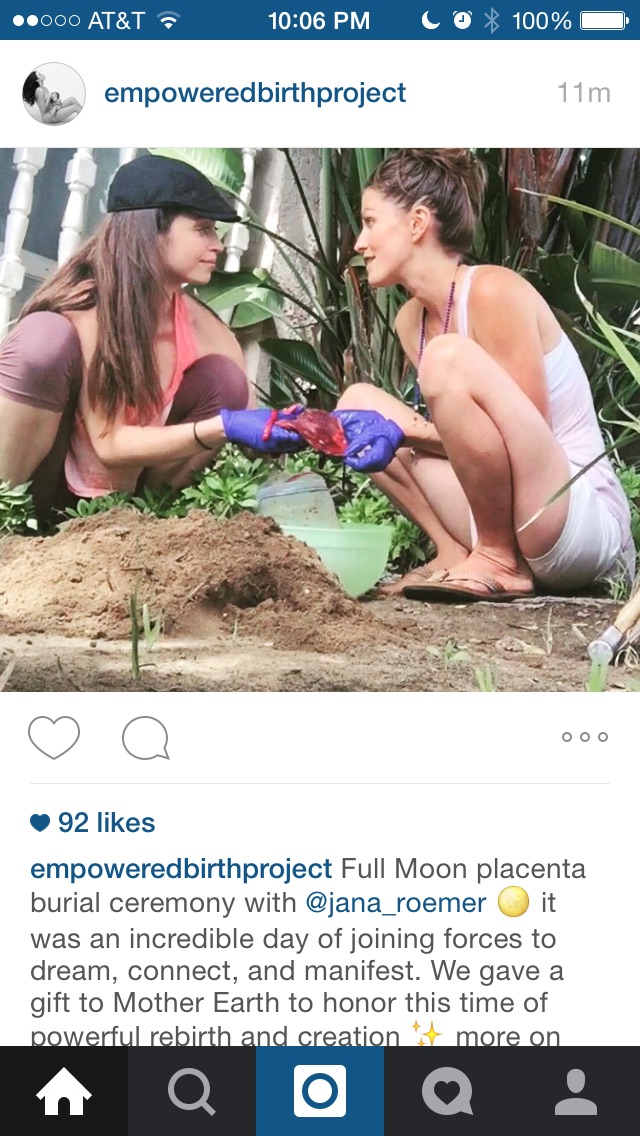Image resolution: width=640 pixels, height=1136 pixels.
Task: Tap the empoweredbirthproject profile avatar
Action: click(54, 93)
